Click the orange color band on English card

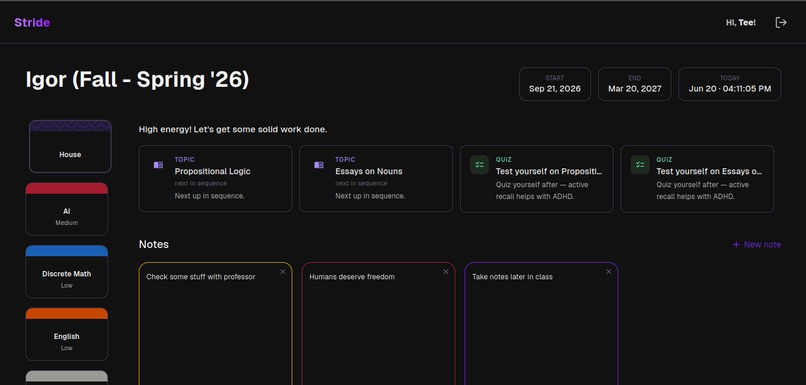[66, 314]
